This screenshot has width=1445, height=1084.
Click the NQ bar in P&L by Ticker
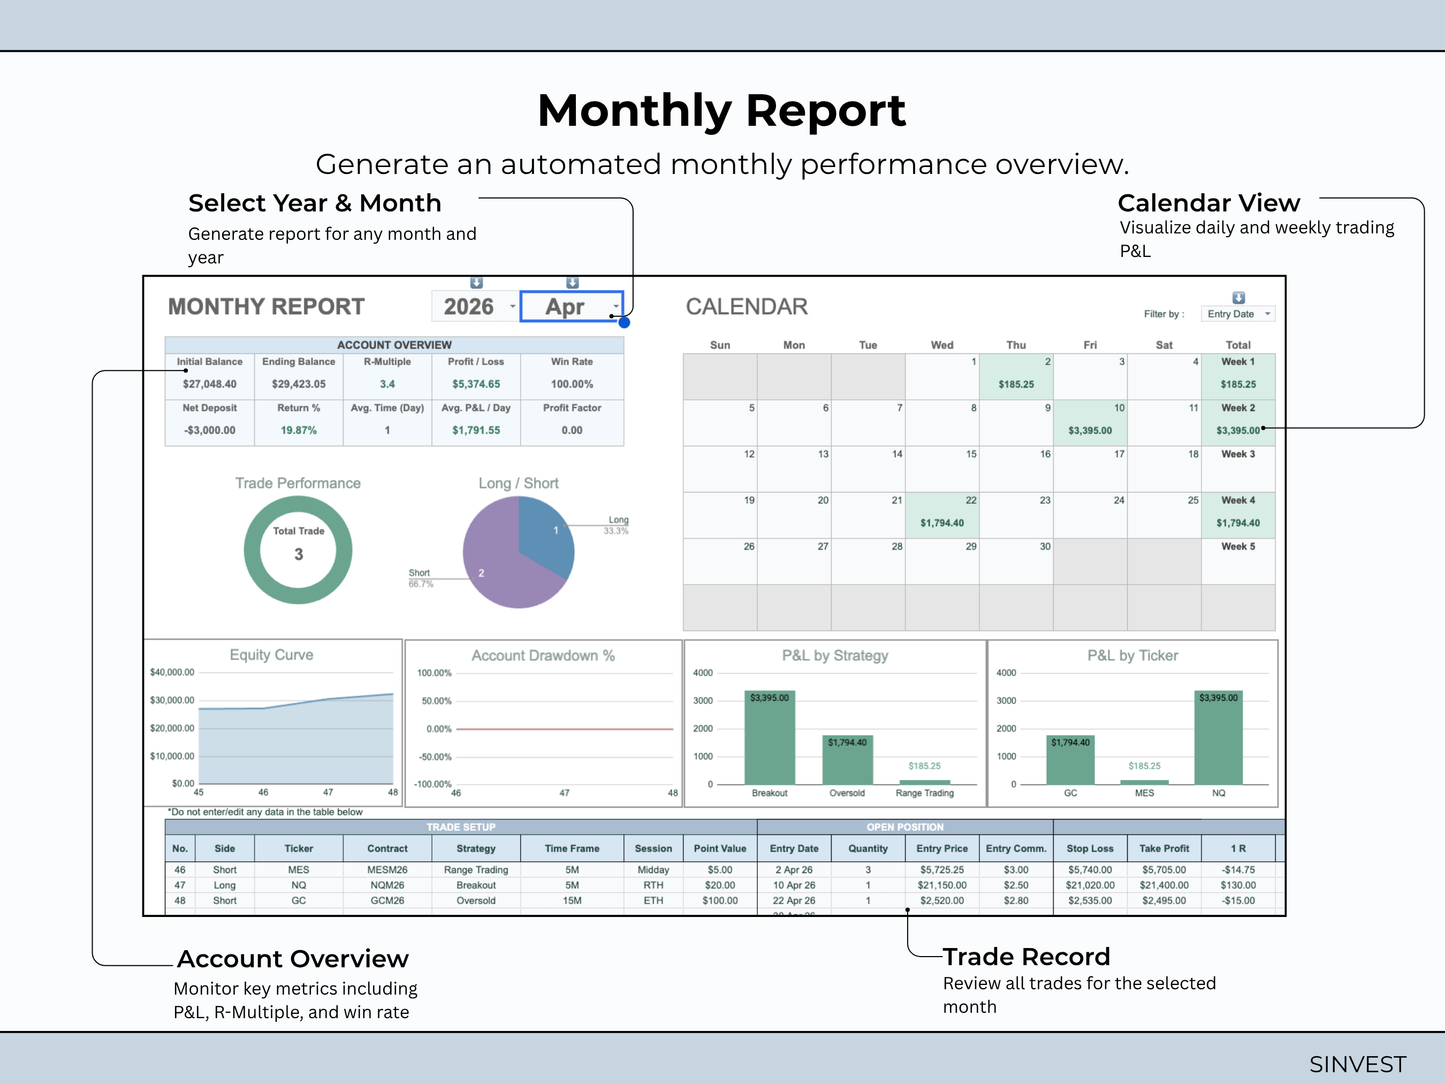tap(1219, 737)
